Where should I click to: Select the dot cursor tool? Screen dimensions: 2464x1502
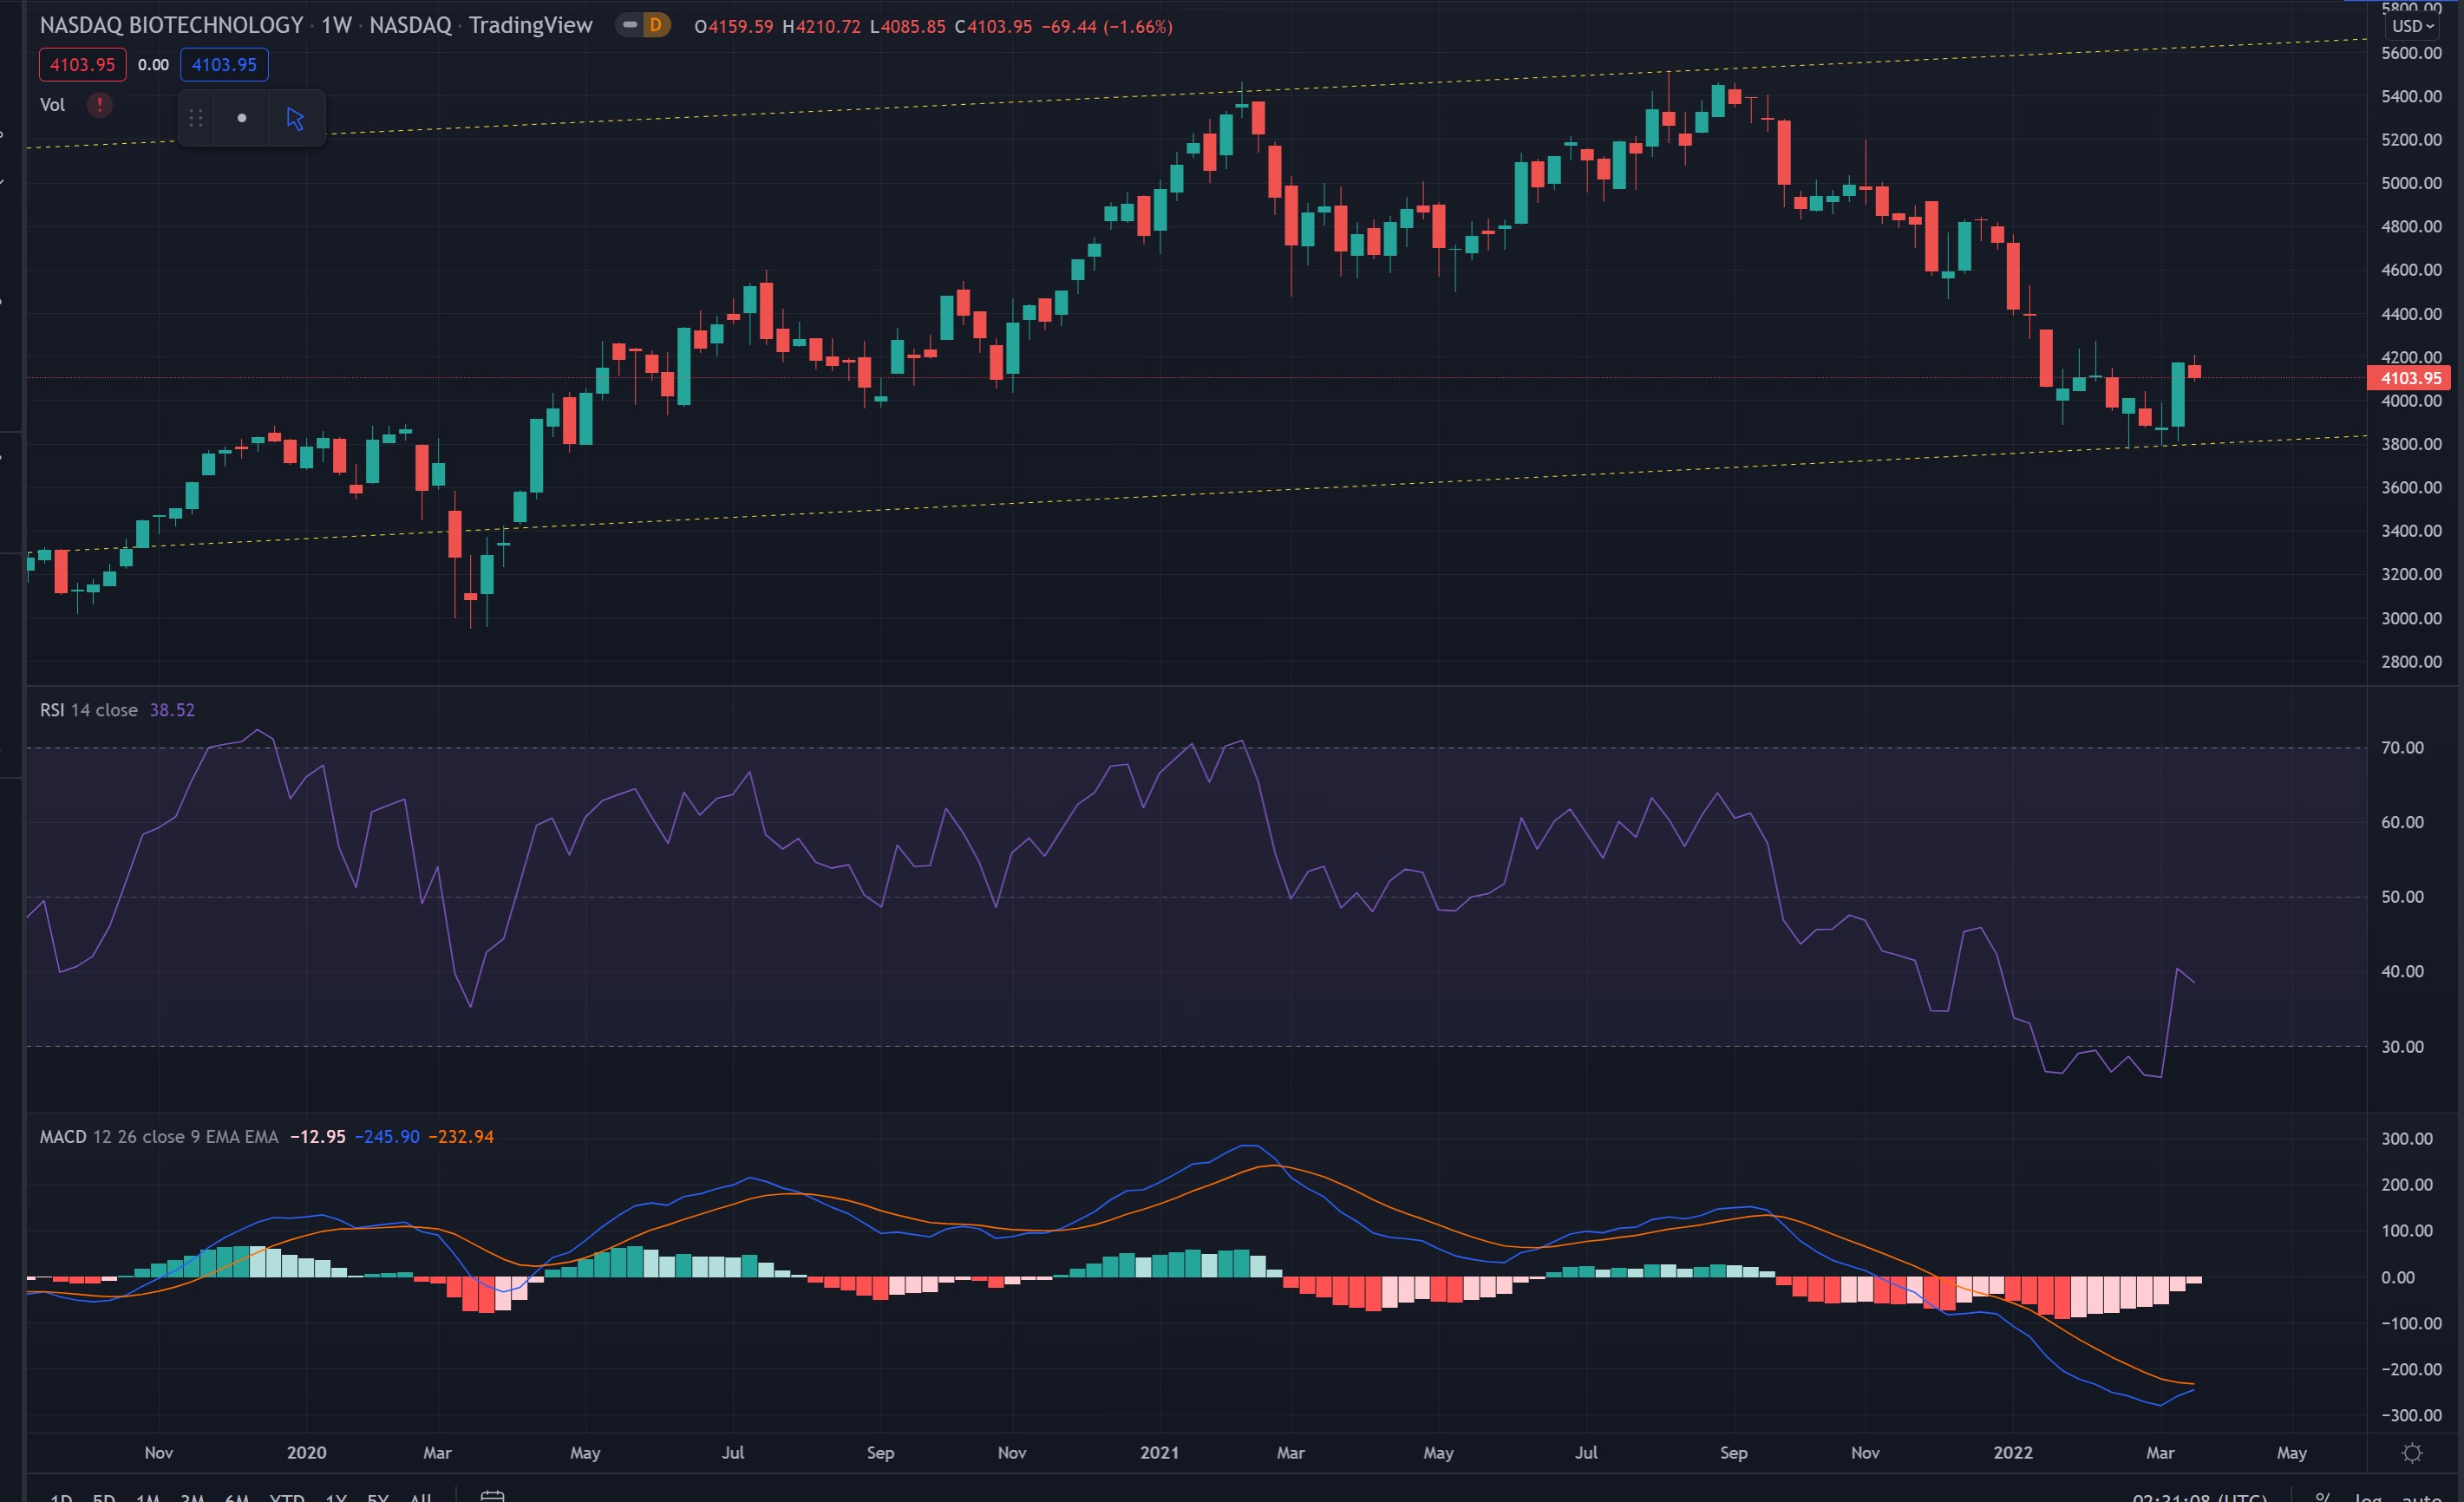[242, 118]
